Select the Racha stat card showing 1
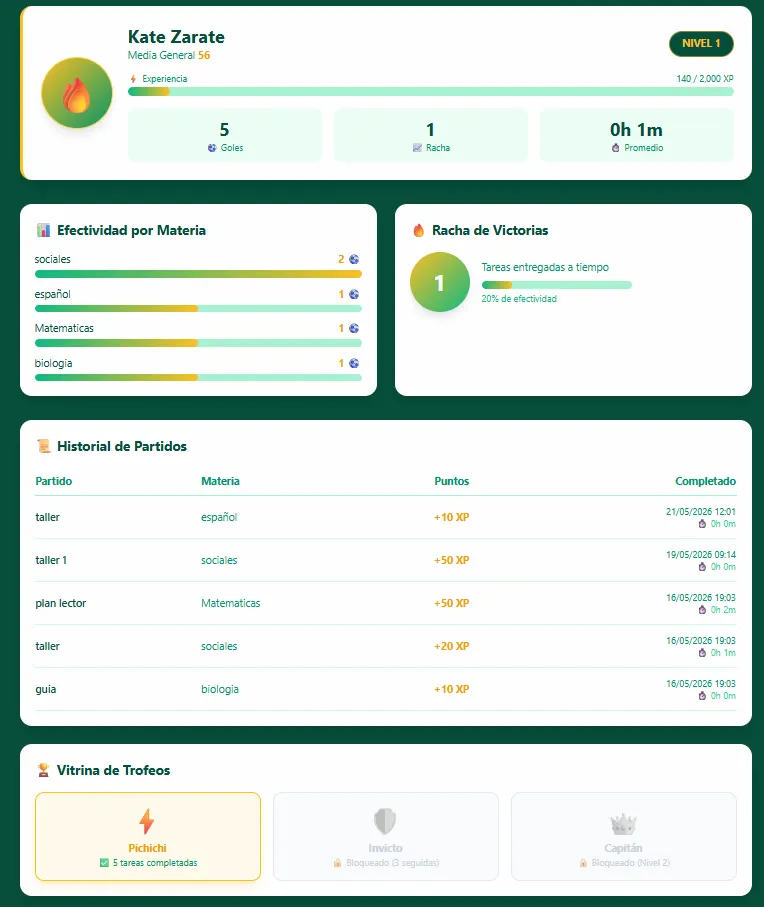This screenshot has width=764, height=907. tap(431, 135)
